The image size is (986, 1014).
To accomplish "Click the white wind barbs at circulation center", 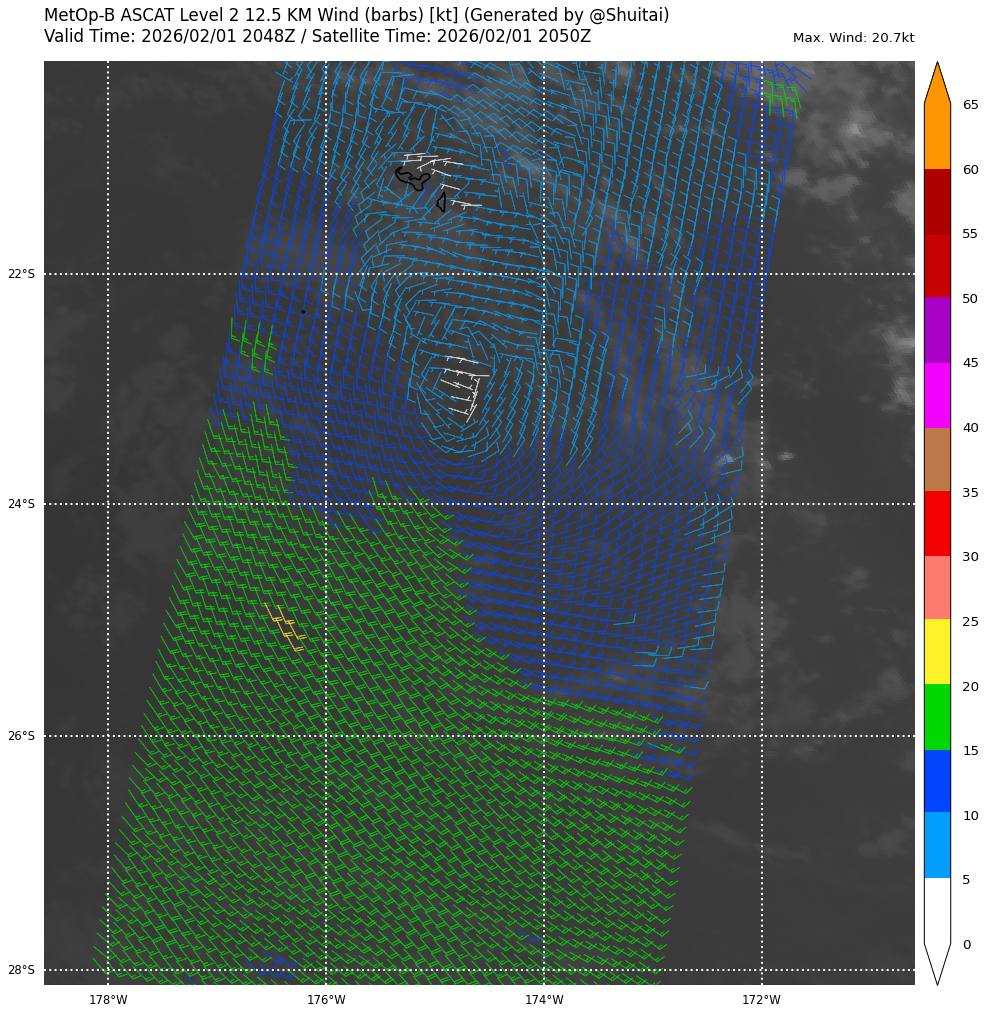I will (x=462, y=386).
